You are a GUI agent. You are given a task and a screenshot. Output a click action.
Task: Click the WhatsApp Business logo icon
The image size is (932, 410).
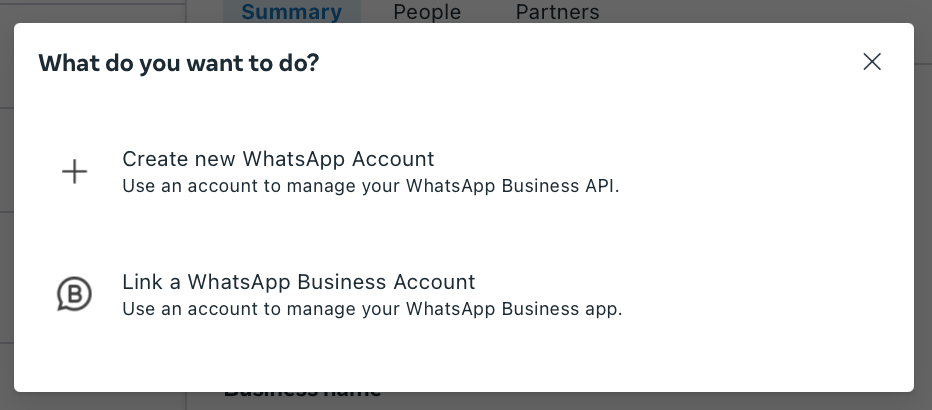pos(74,294)
